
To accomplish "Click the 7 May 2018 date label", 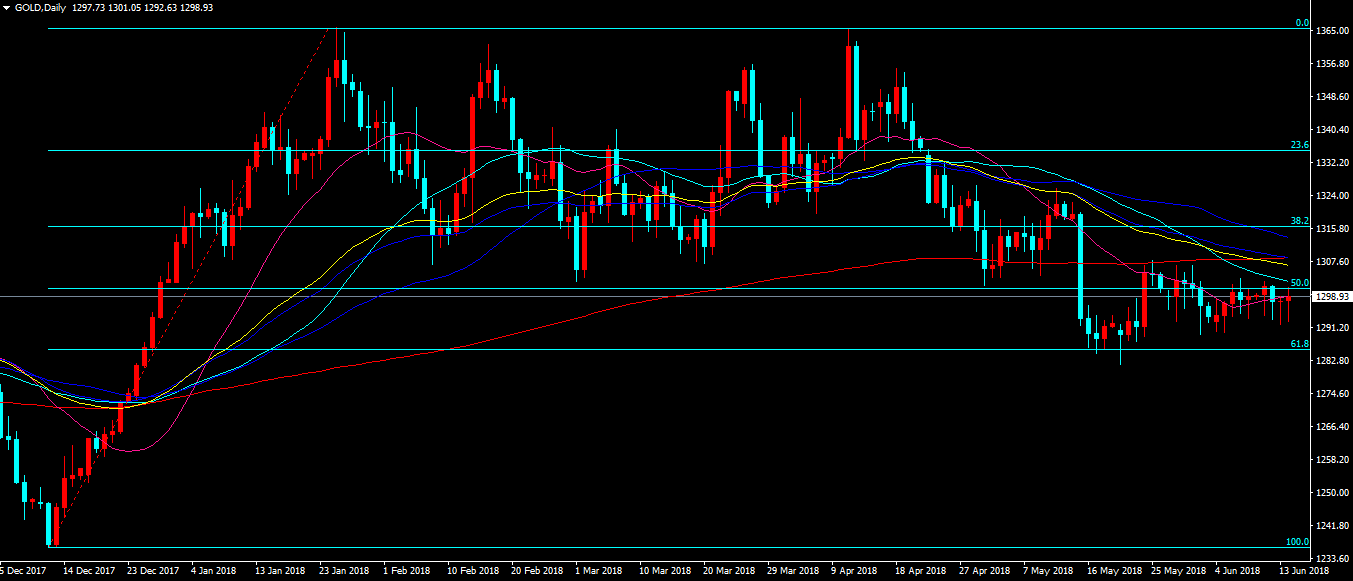I will coord(1047,571).
